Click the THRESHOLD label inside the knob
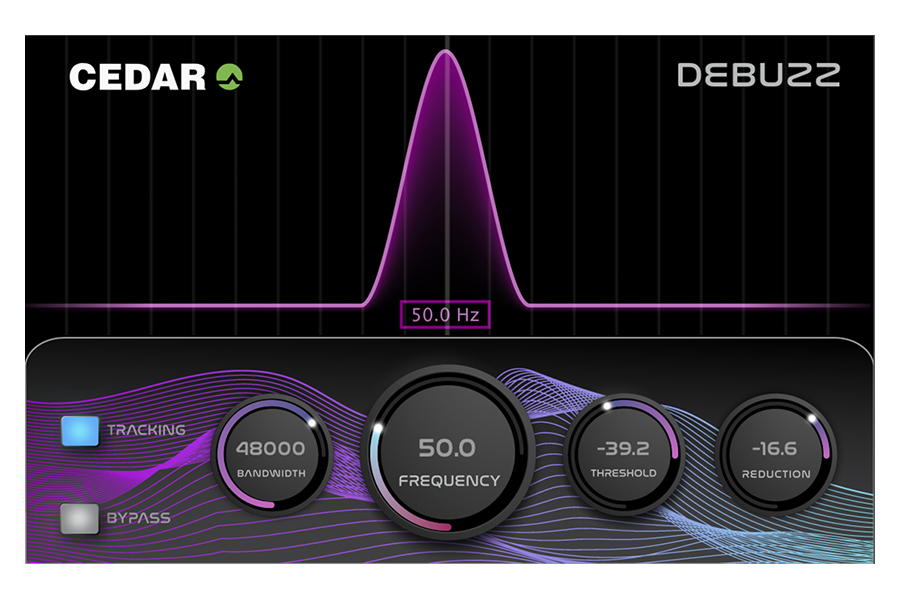 [623, 474]
